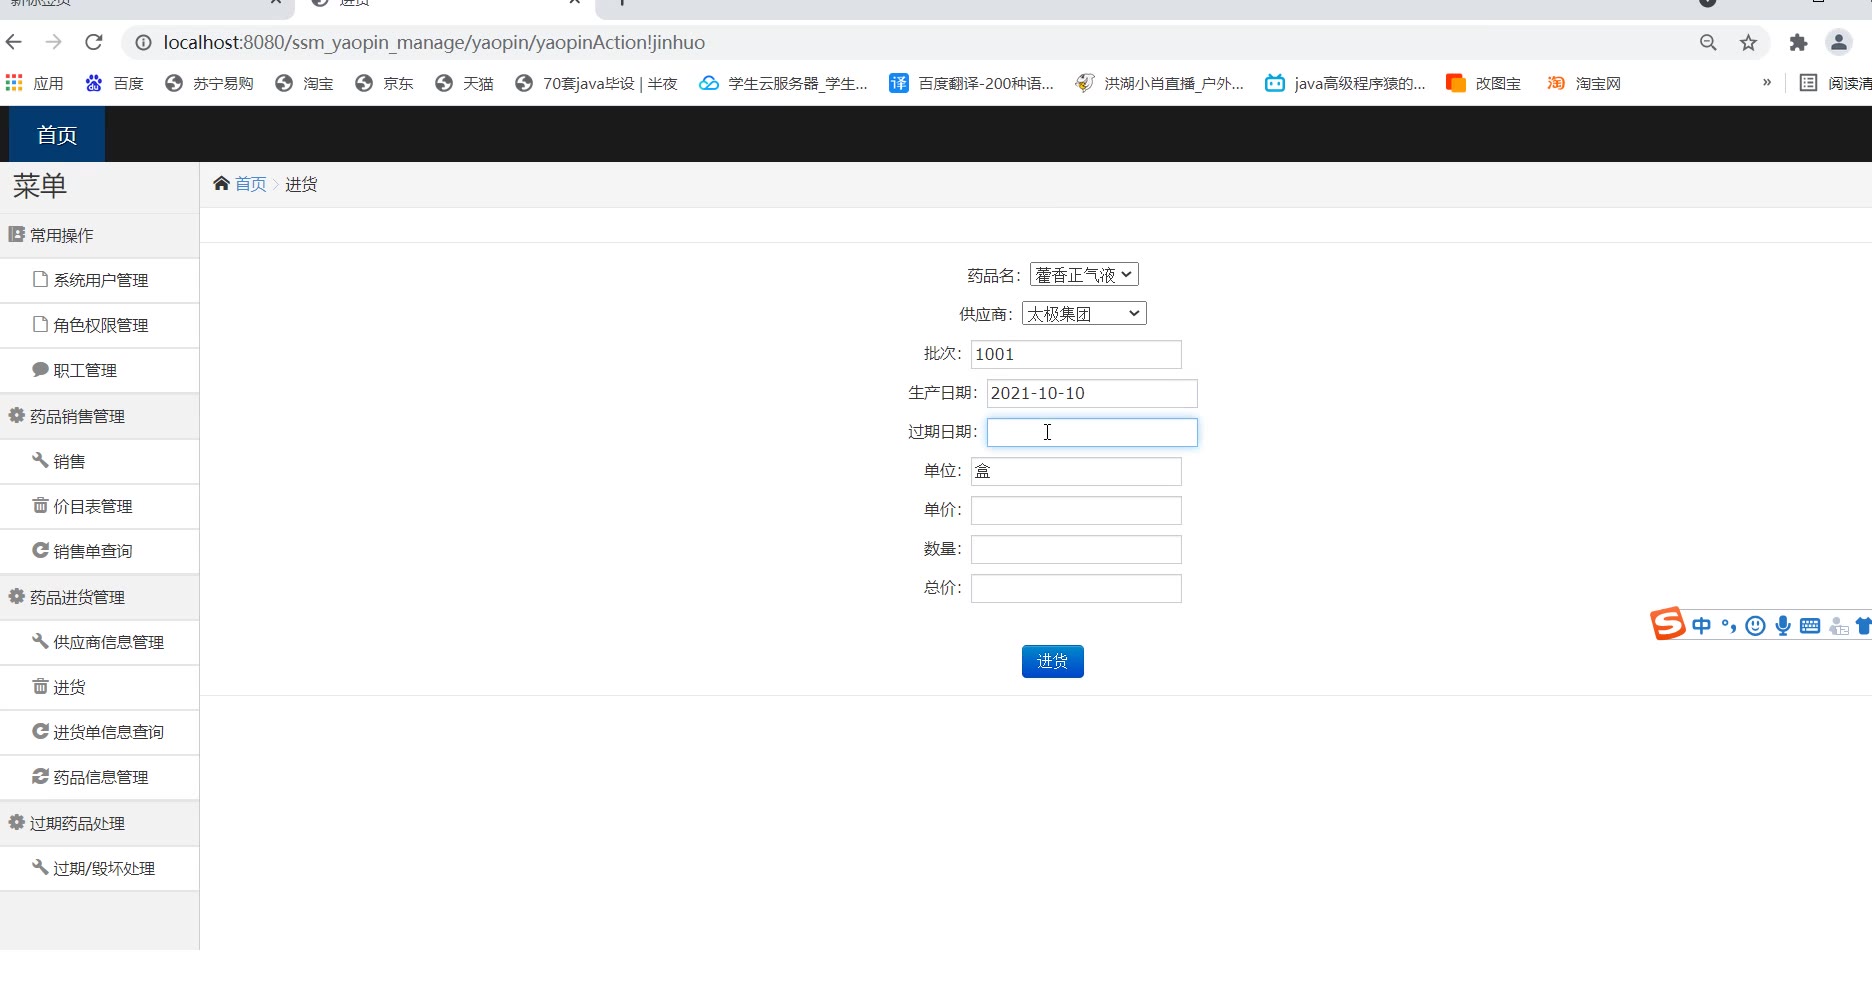Image resolution: width=1872 pixels, height=1000 pixels.
Task: Open the 学生云服务器 bookmark
Action: [x=783, y=83]
